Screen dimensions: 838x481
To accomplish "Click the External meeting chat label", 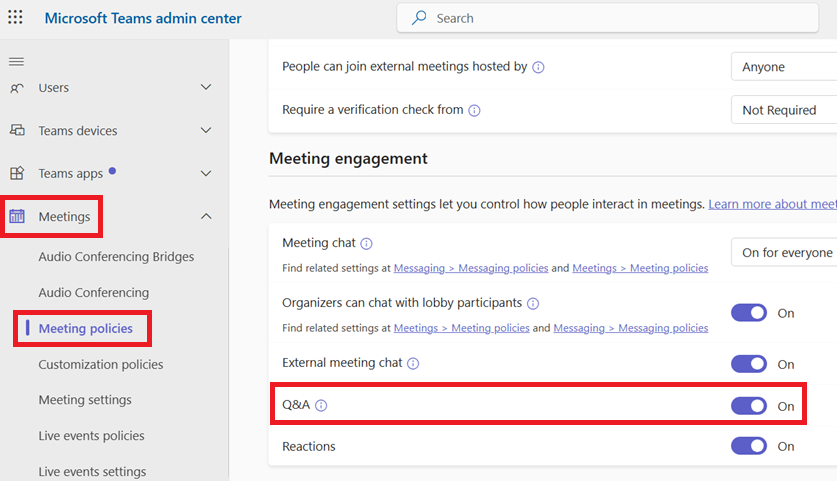I will (342, 363).
